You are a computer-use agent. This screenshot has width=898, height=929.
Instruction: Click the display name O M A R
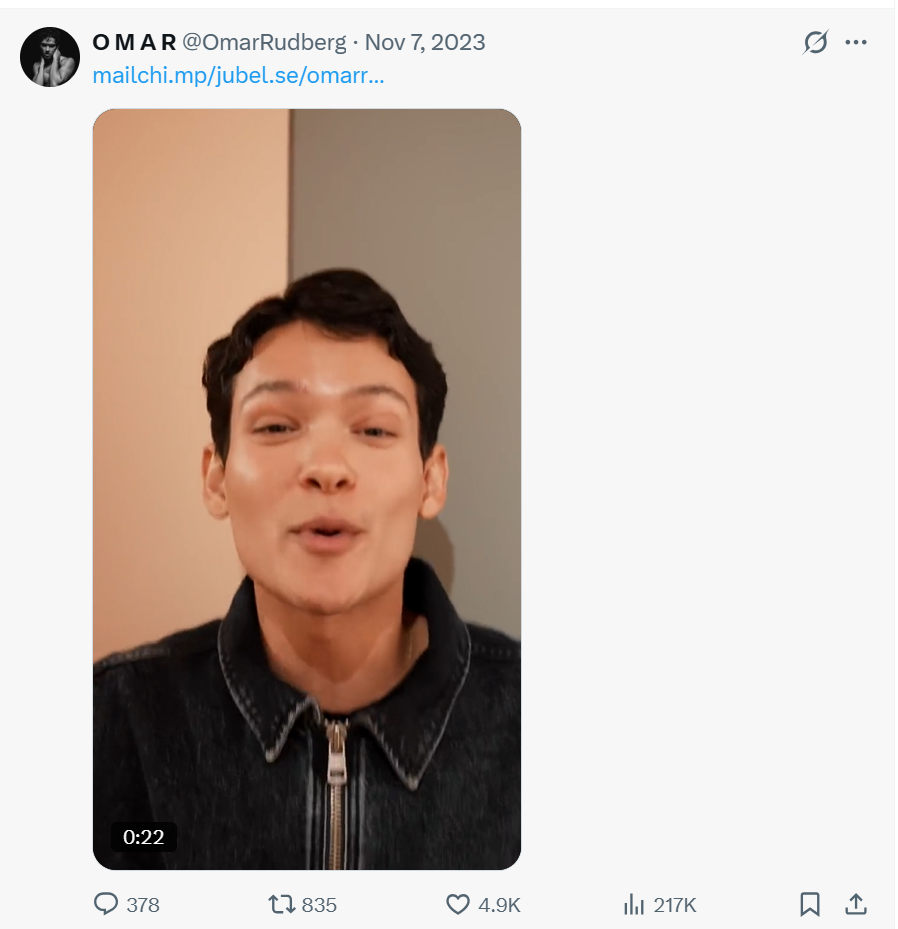[x=134, y=43]
